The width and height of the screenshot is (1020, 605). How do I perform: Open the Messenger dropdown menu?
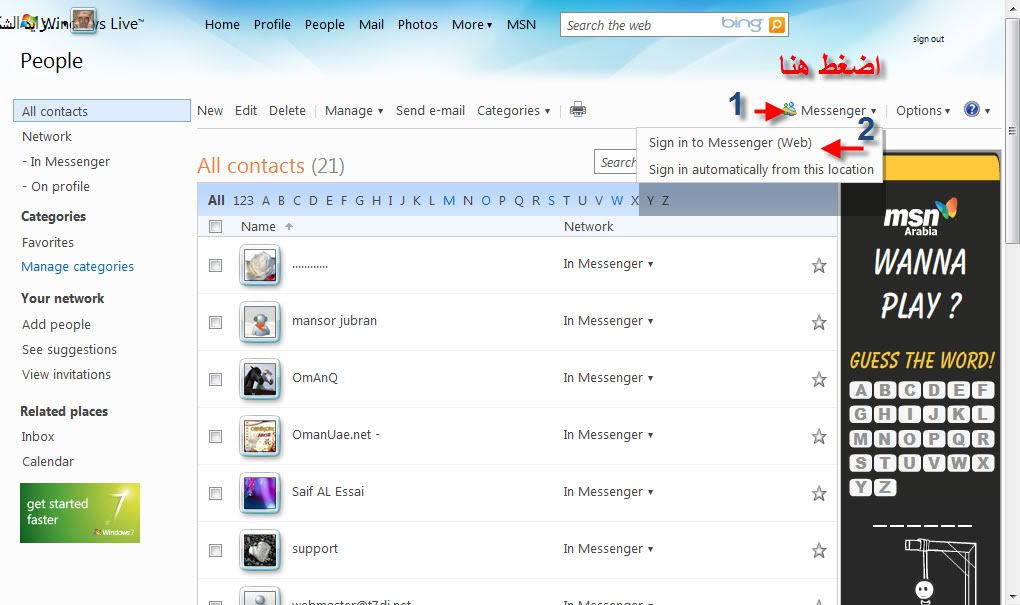pos(839,111)
